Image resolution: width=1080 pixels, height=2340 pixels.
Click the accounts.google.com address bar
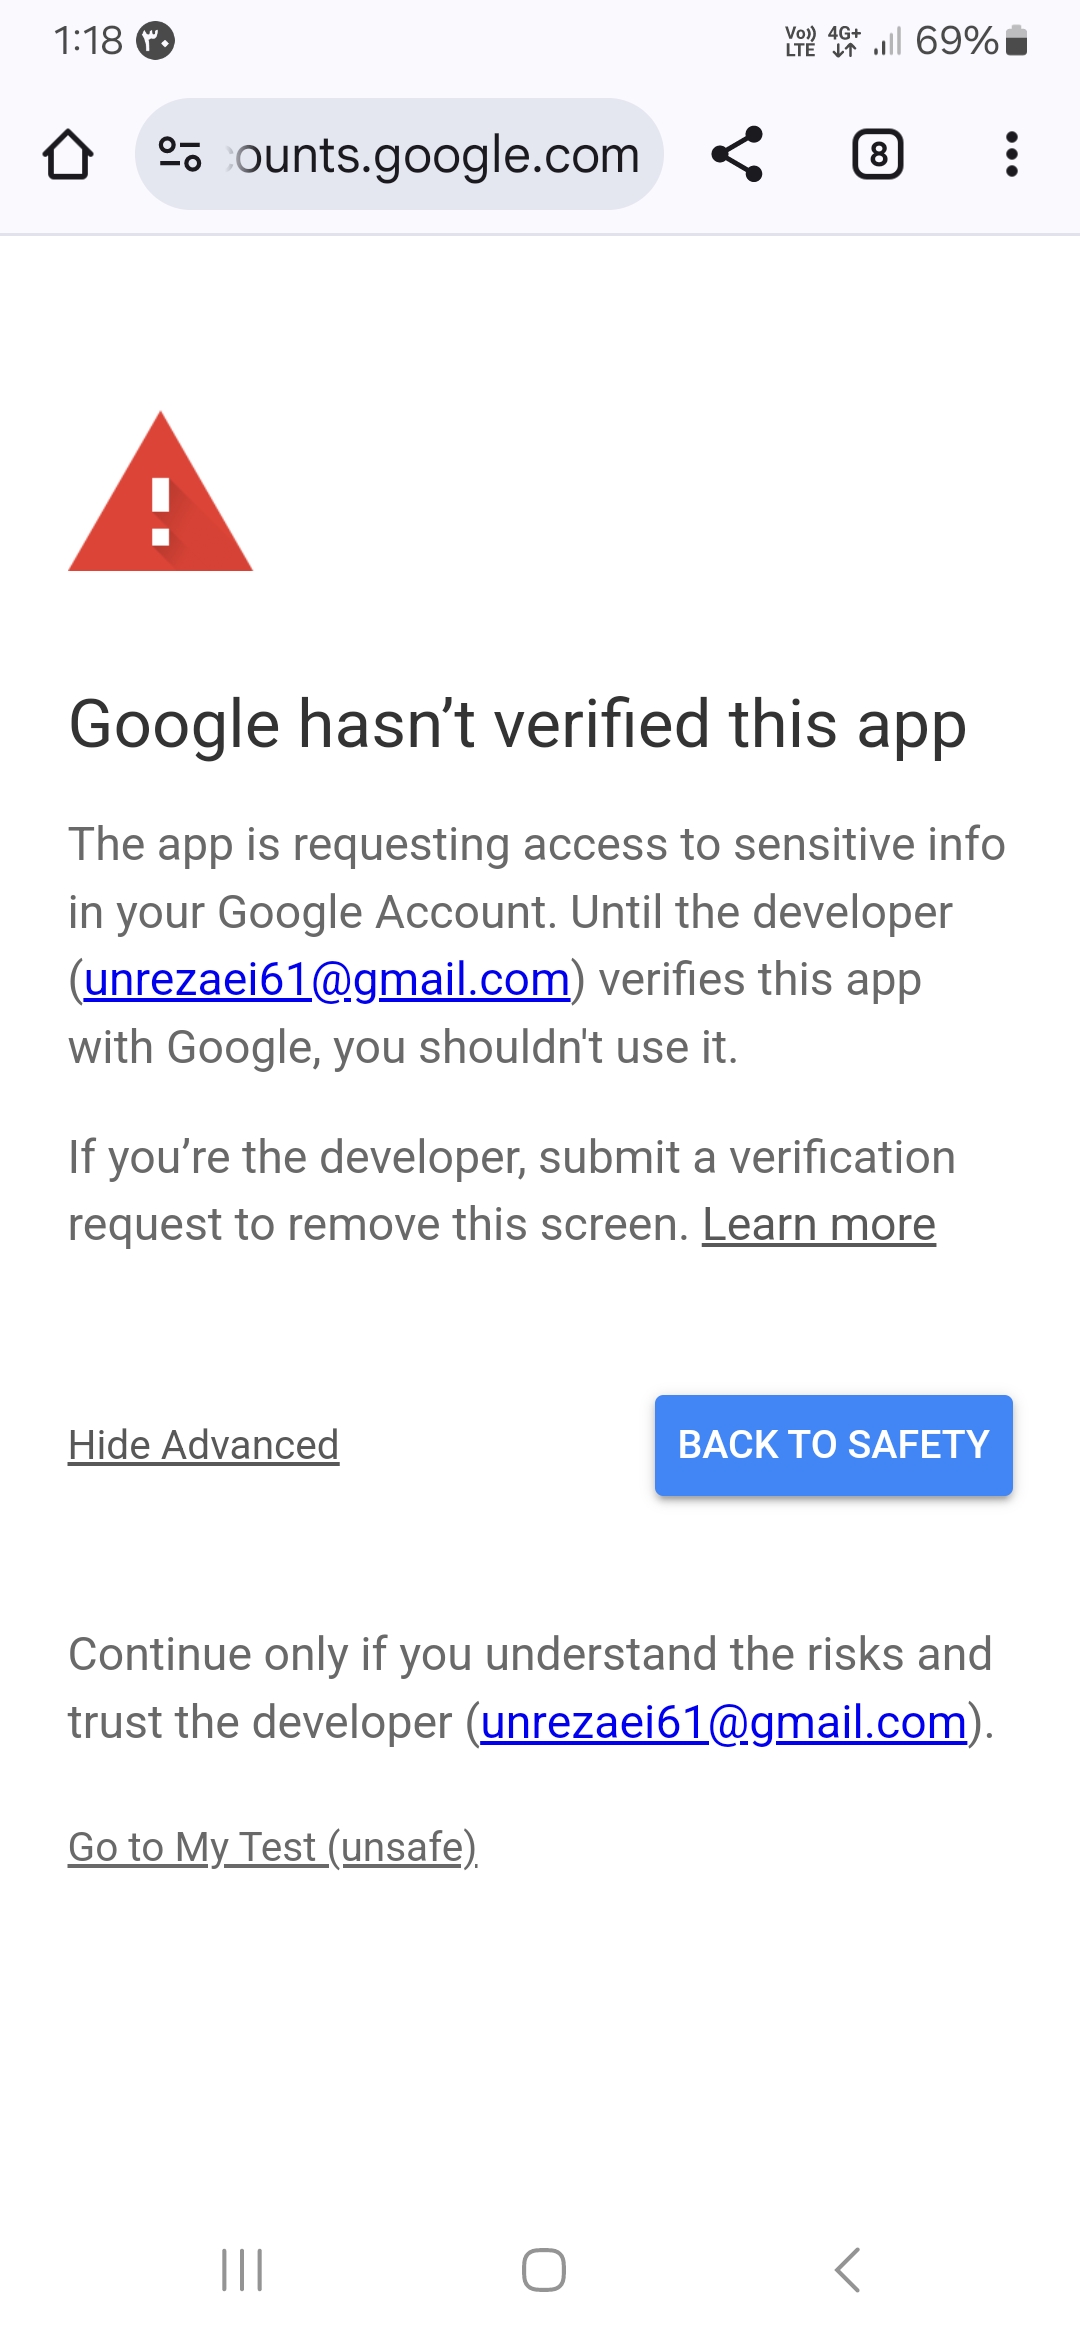(436, 155)
